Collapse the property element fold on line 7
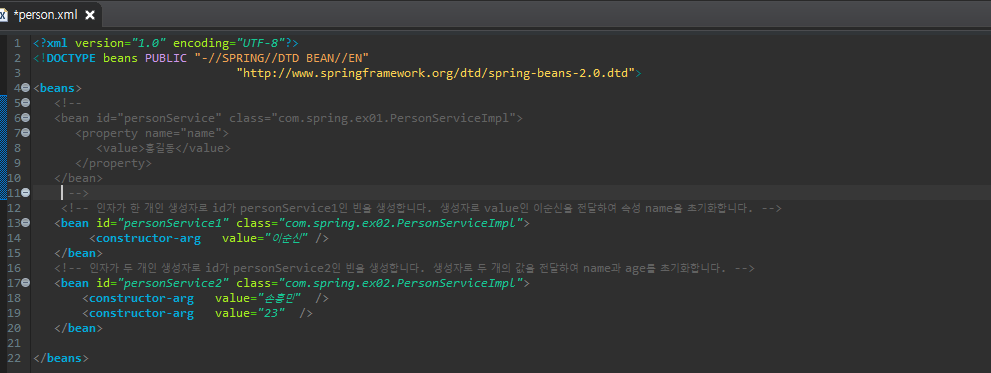 pos(26,133)
